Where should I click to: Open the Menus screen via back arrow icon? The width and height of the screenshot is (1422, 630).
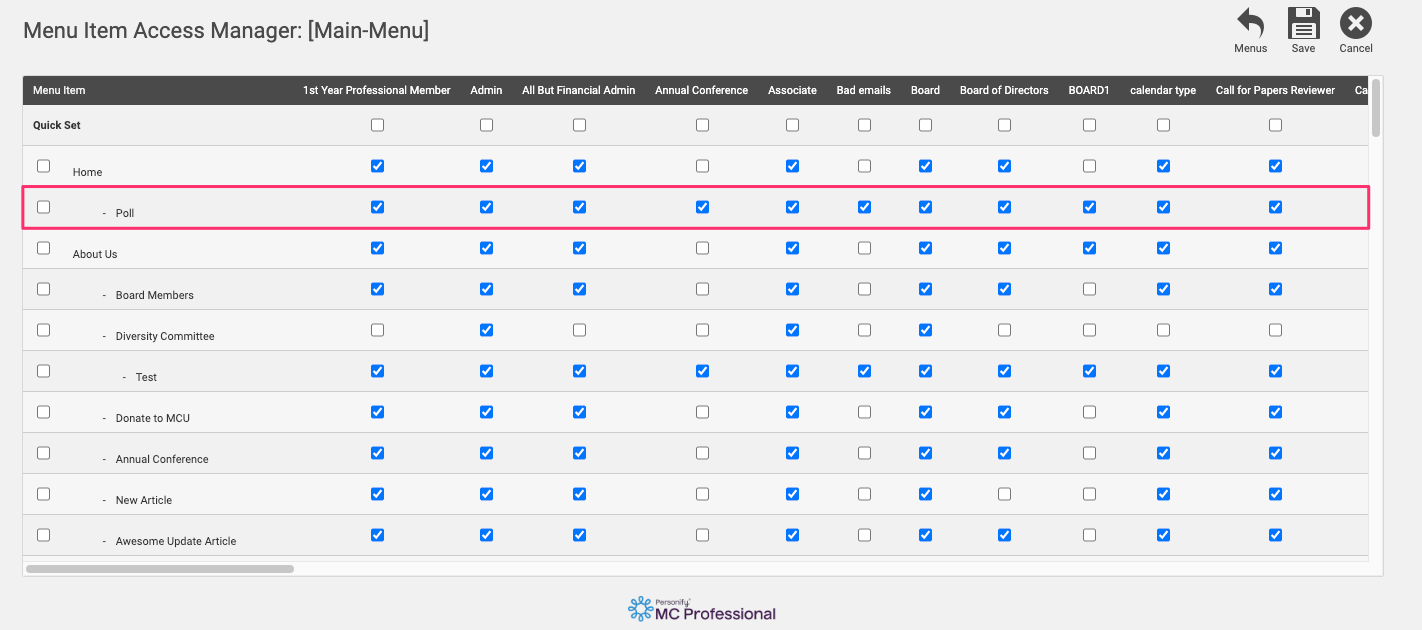point(1250,22)
